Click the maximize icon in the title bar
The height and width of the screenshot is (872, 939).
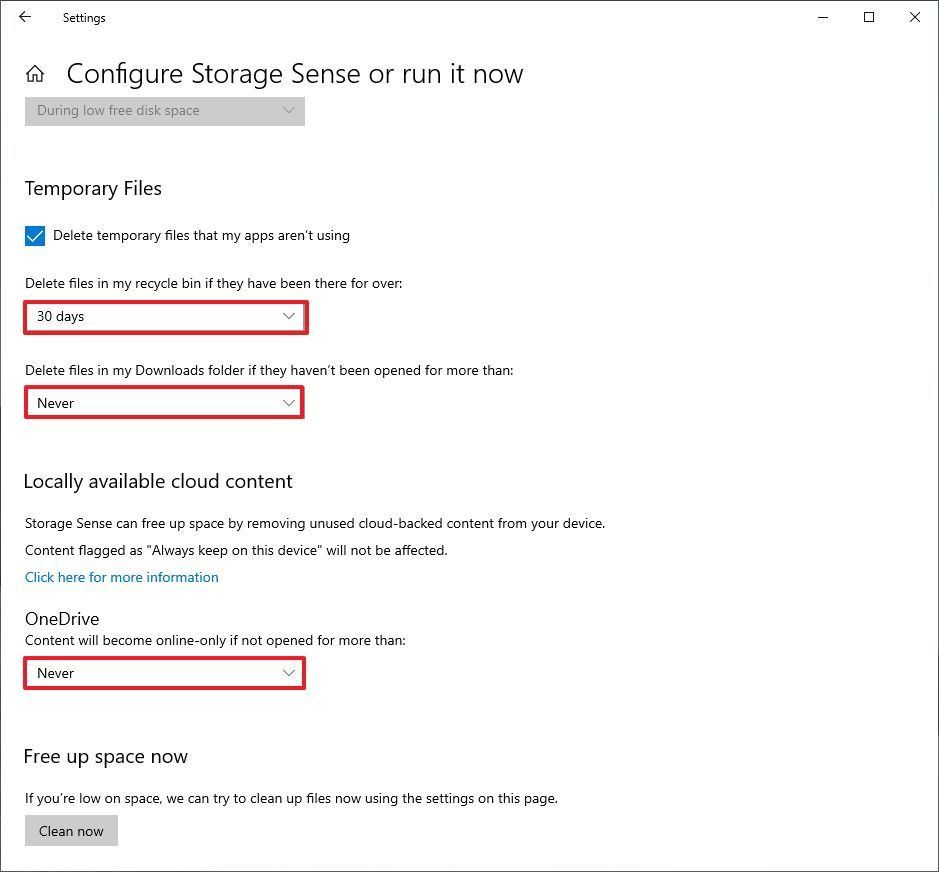(x=868, y=17)
